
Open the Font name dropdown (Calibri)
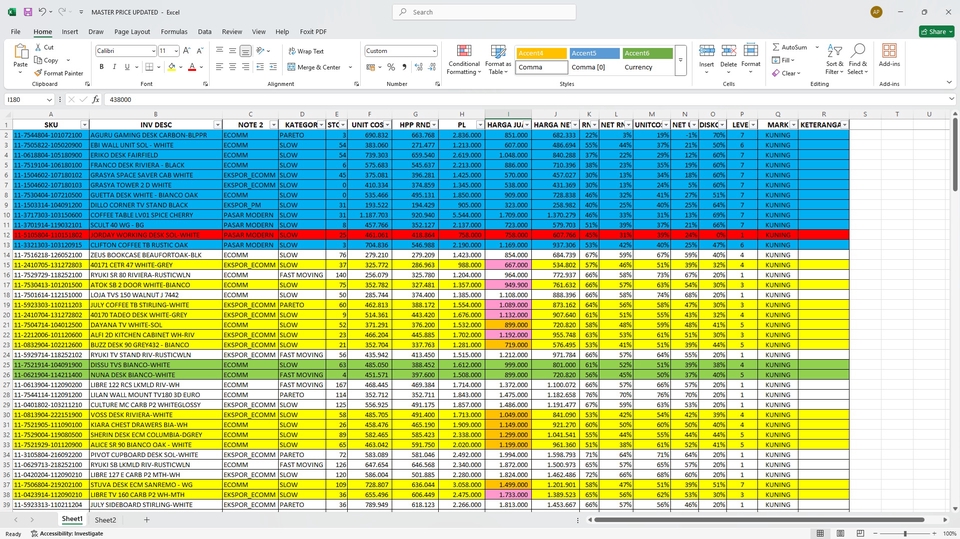click(x=153, y=51)
